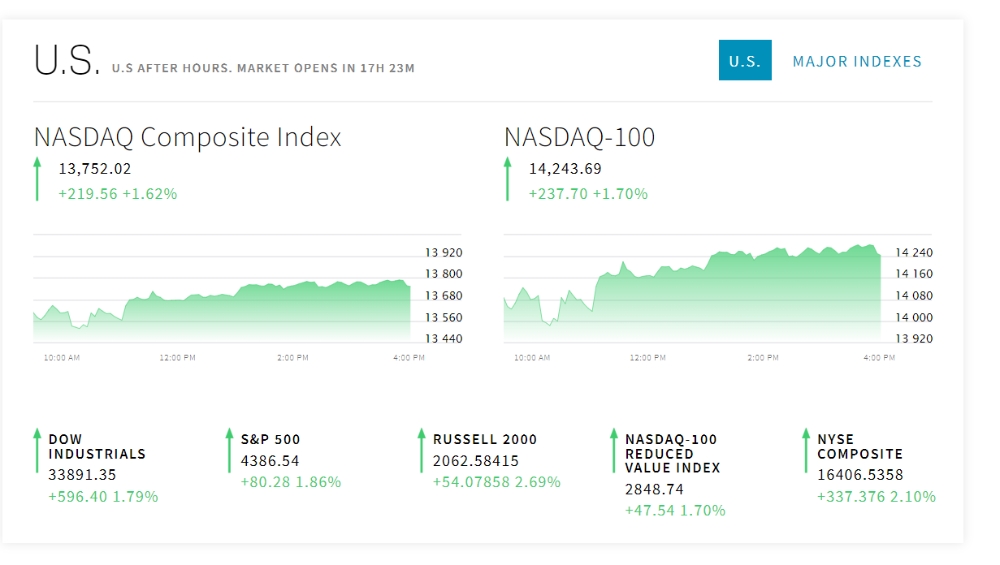This screenshot has height=565, width=1000.
Task: Click the market status text 'MARKET OPENS IN 17H 23M'
Action: point(326,68)
